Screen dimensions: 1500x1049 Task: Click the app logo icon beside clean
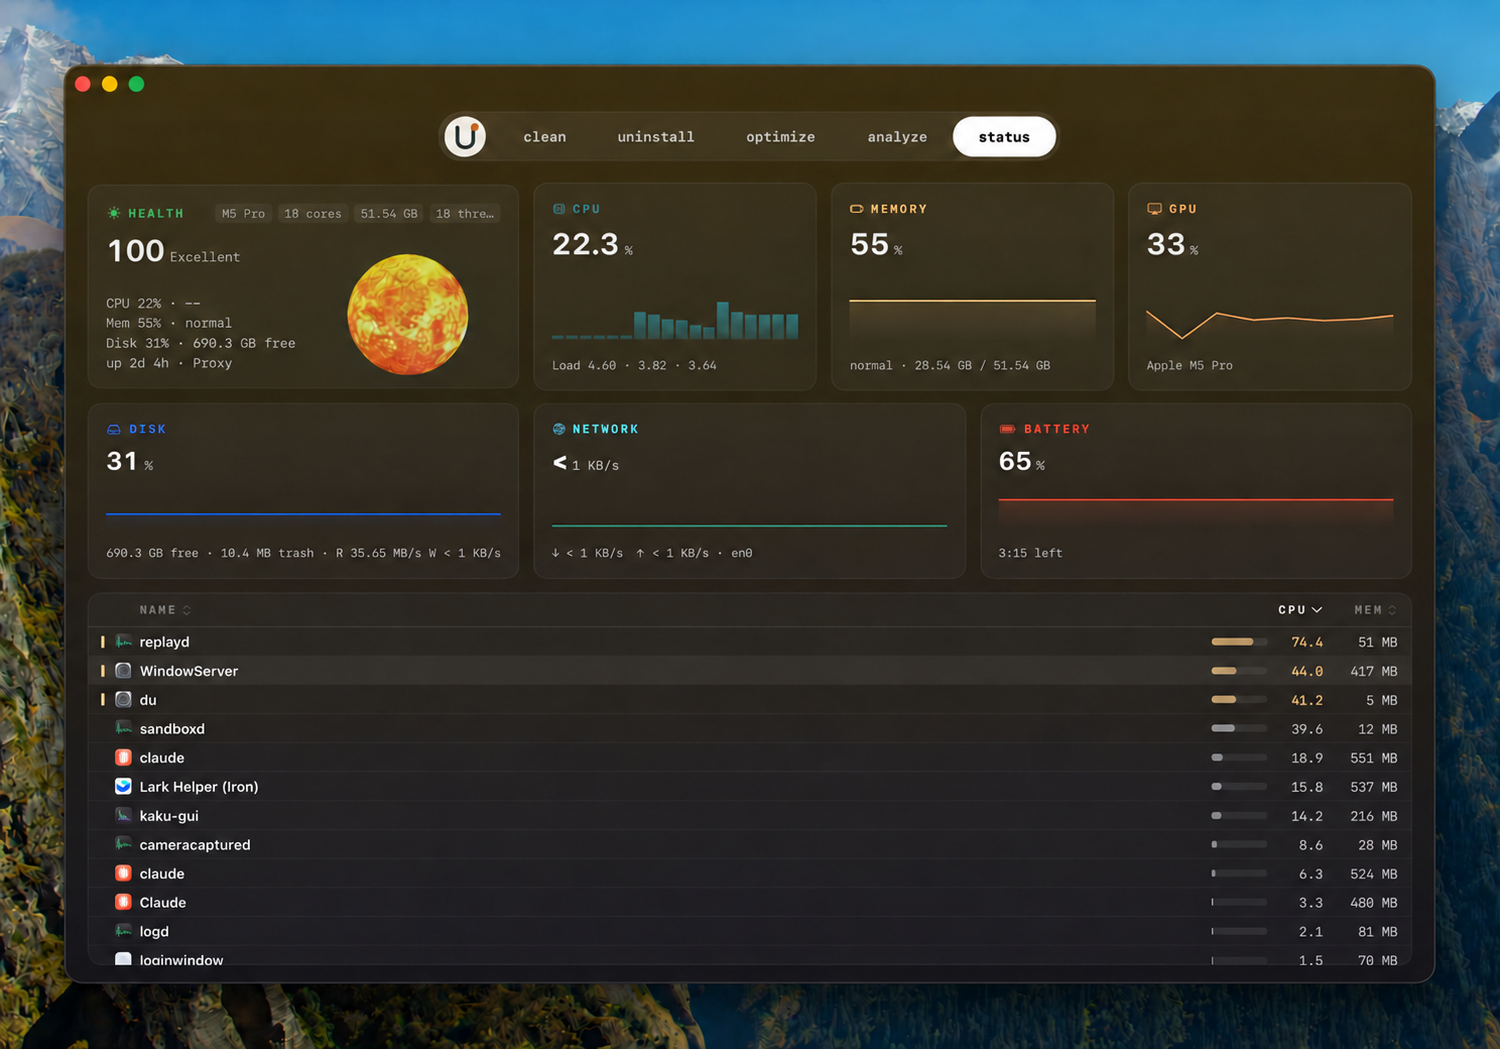465,136
